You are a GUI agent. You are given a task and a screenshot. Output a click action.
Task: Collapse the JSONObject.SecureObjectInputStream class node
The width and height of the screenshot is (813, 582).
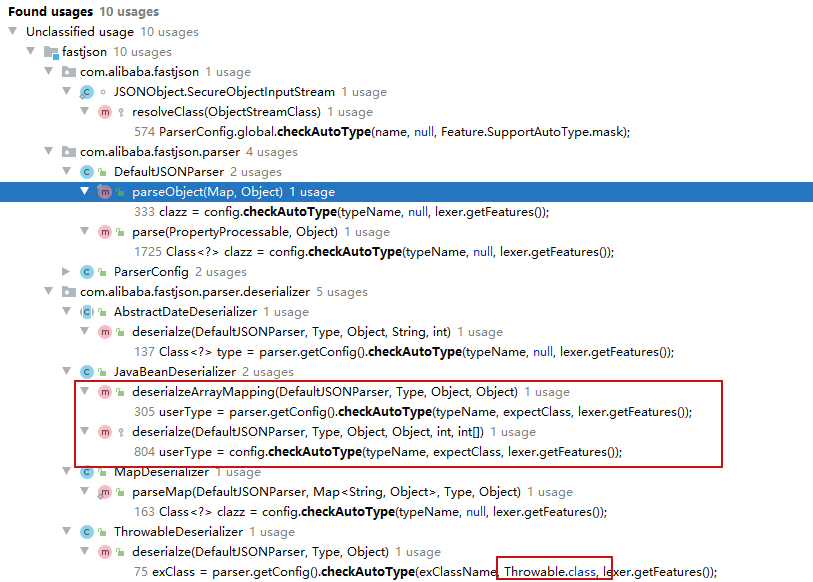point(66,91)
